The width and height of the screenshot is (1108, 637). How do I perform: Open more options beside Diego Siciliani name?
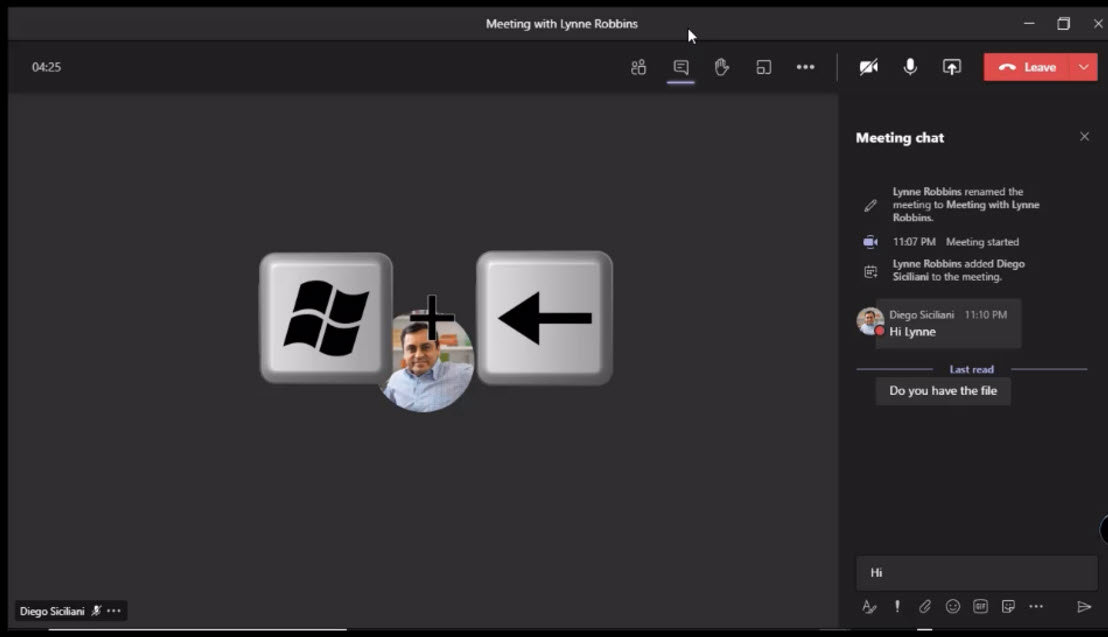[114, 611]
